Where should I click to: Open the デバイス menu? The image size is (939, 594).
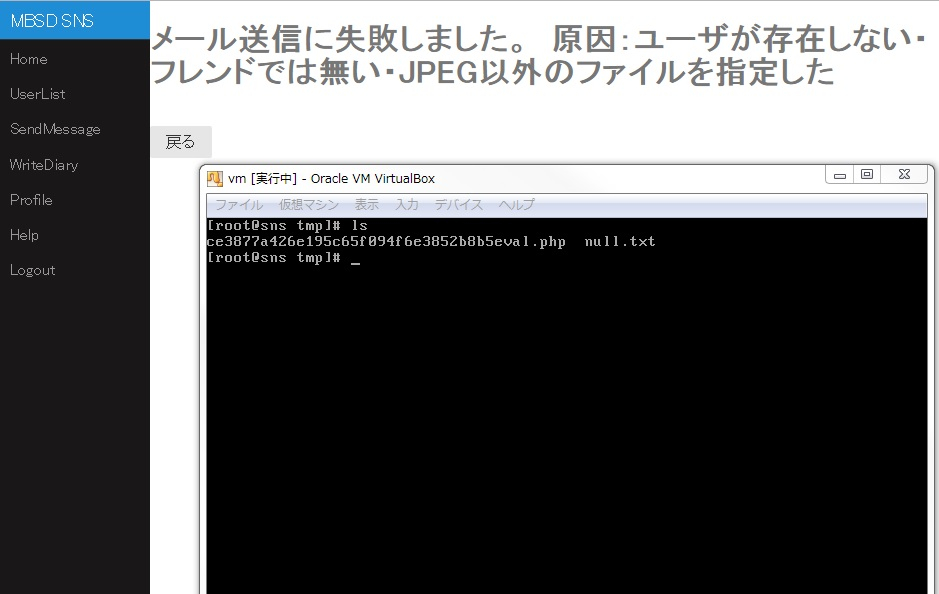click(459, 205)
